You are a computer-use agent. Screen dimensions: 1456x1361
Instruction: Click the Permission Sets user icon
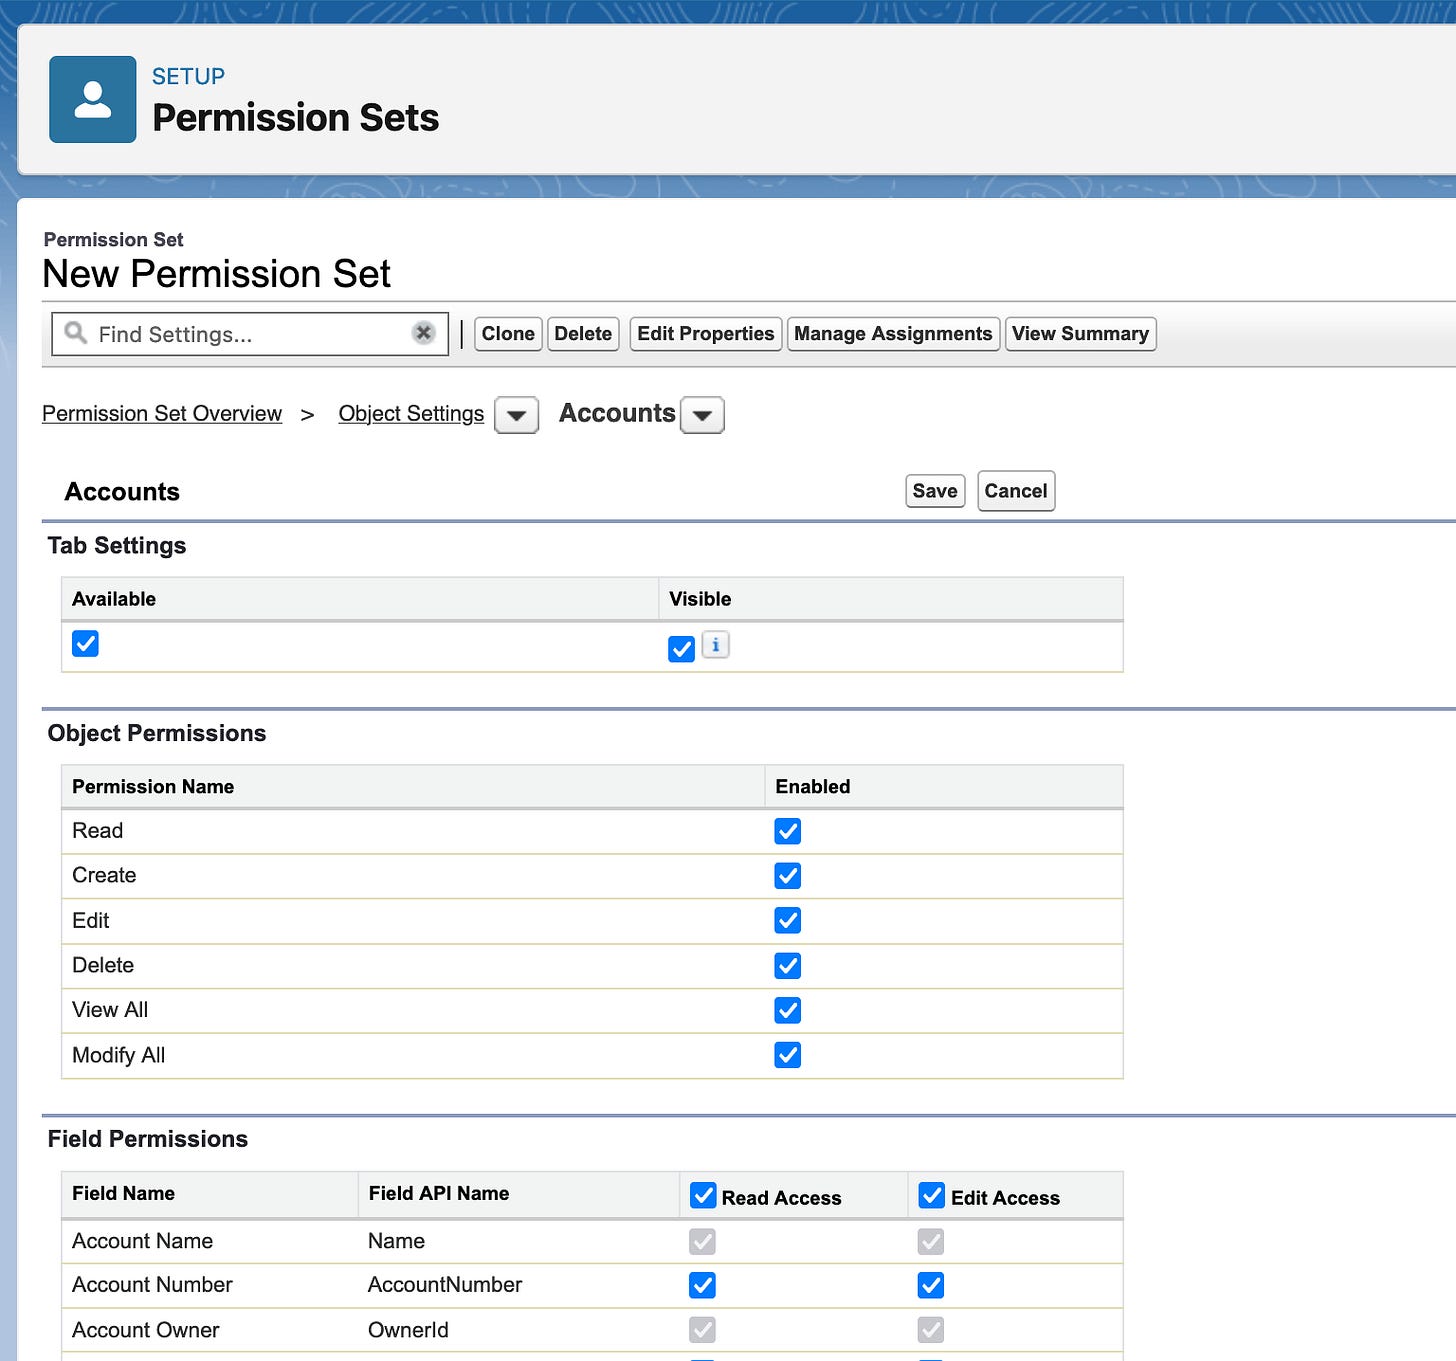pos(93,99)
